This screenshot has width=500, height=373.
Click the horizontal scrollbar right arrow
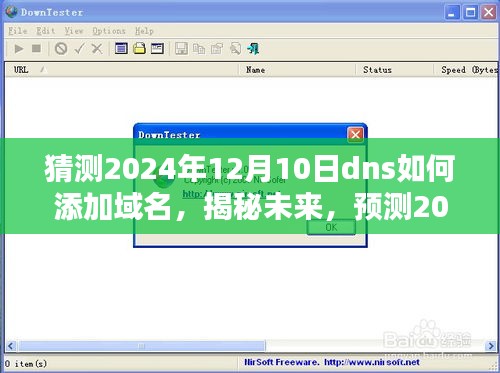click(491, 346)
